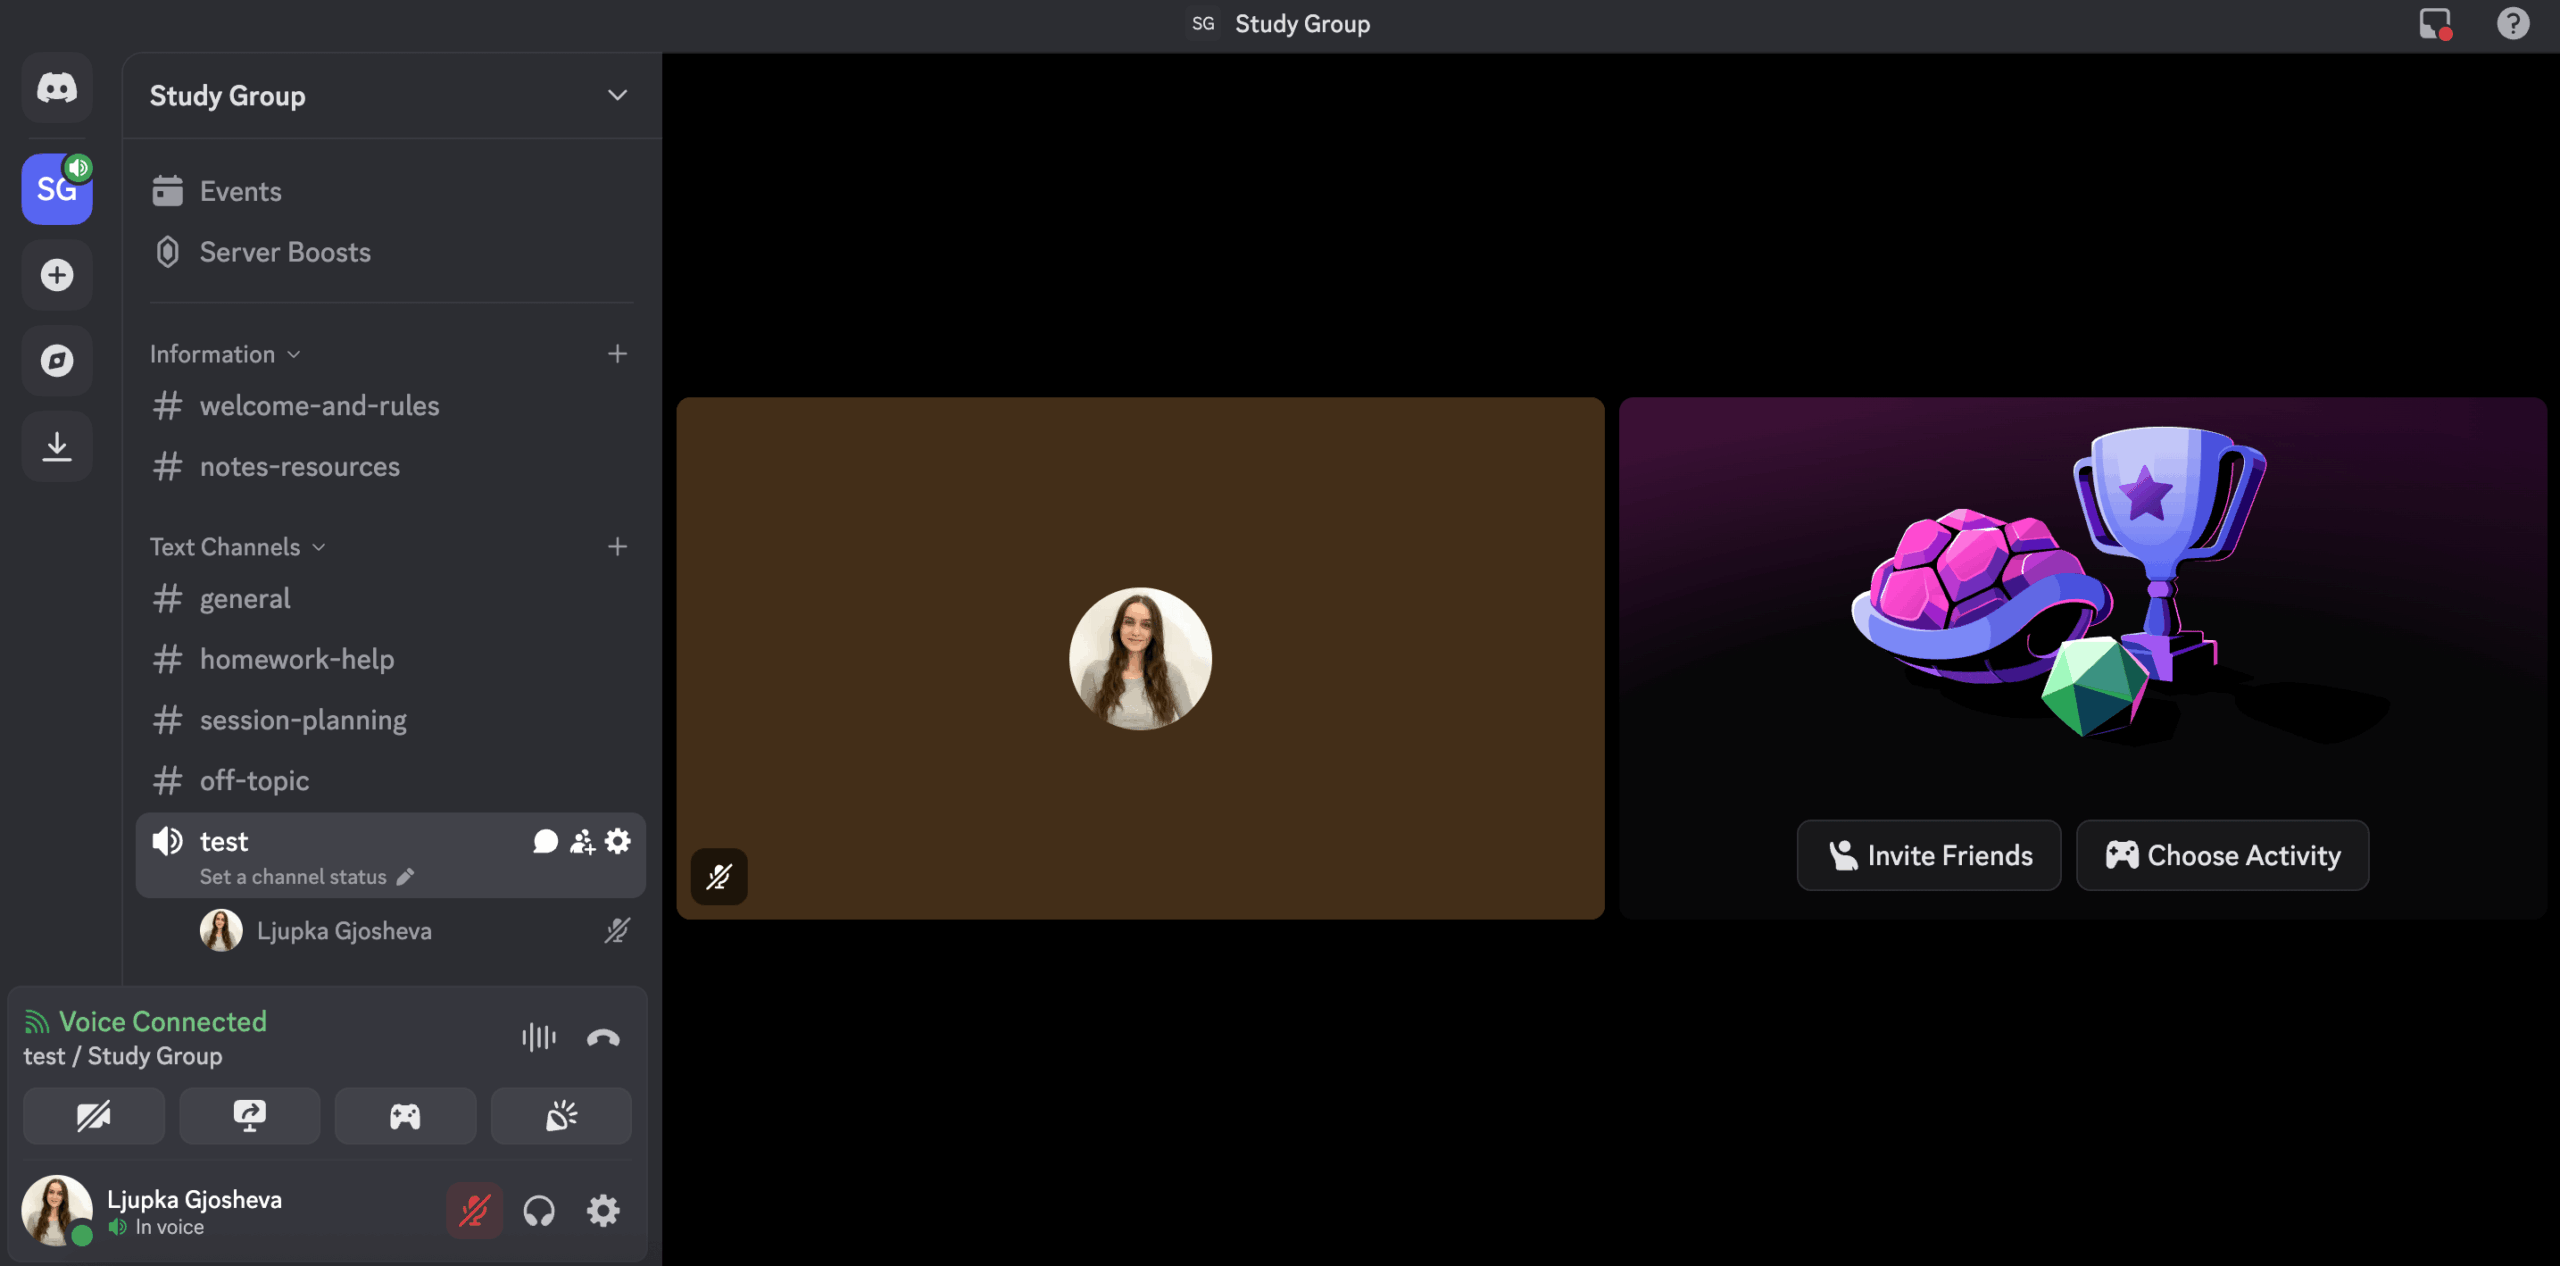Open noise suppression waveform icon
Image resolution: width=2560 pixels, height=1266 pixels.
click(539, 1038)
